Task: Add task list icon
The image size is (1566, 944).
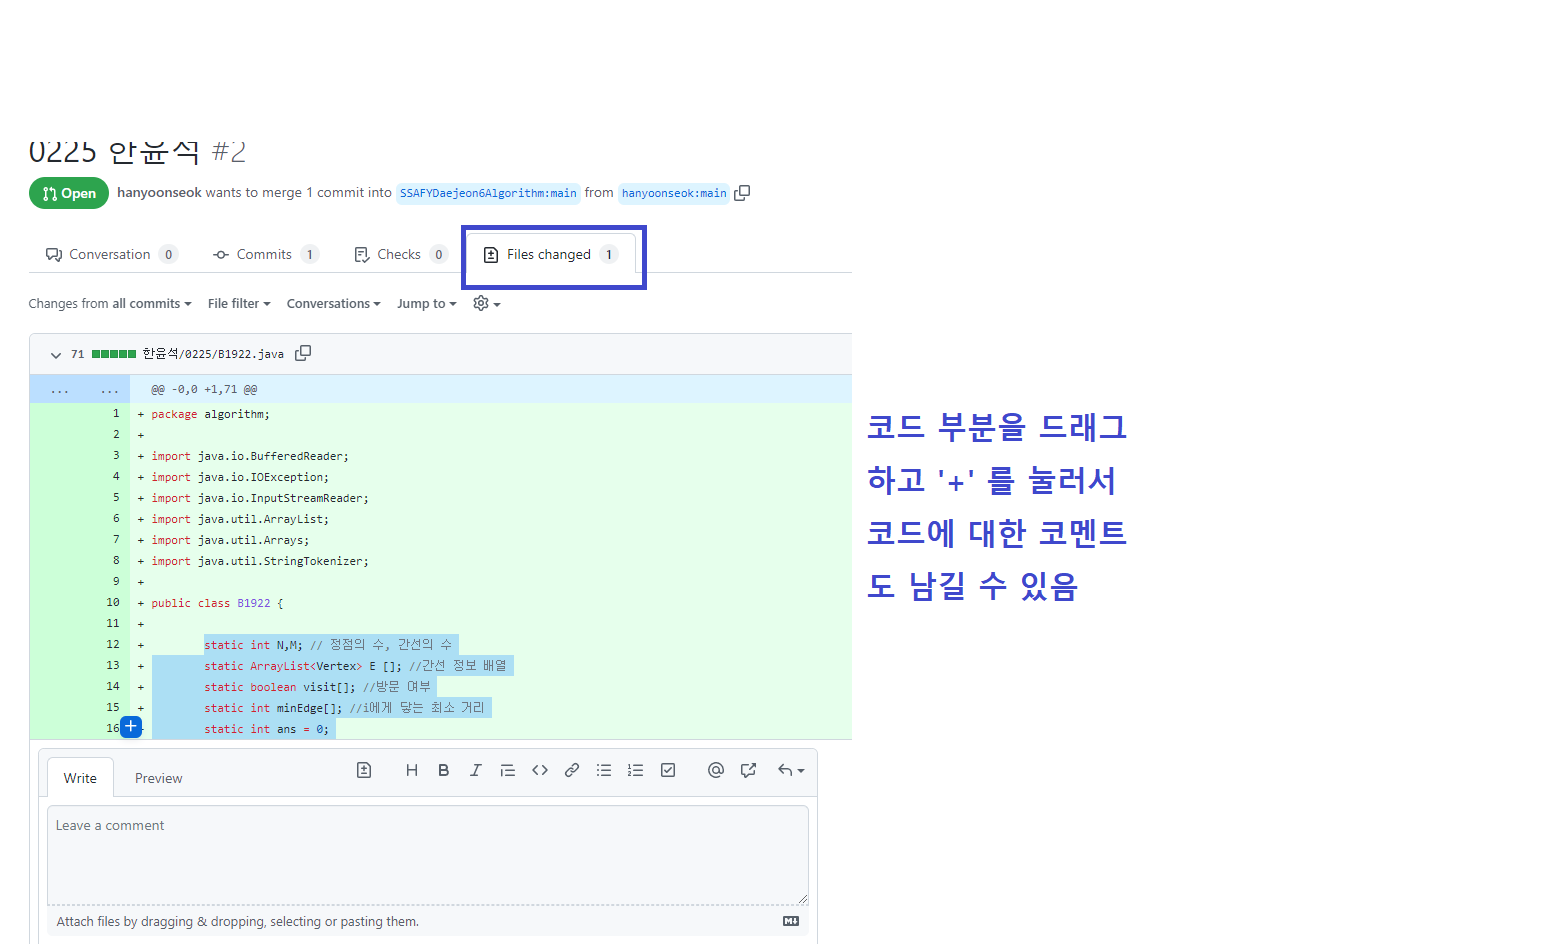Action: point(668,770)
